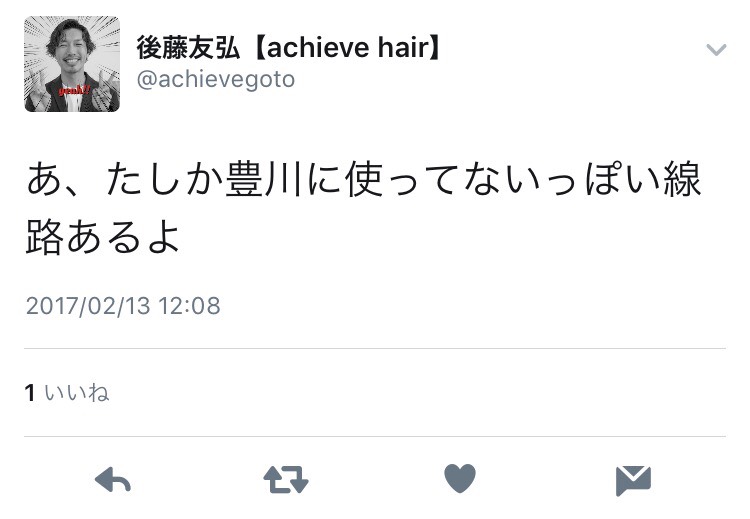Reply to the tweet with the arrow icon
Screen dimensions: 750x519
[113, 479]
